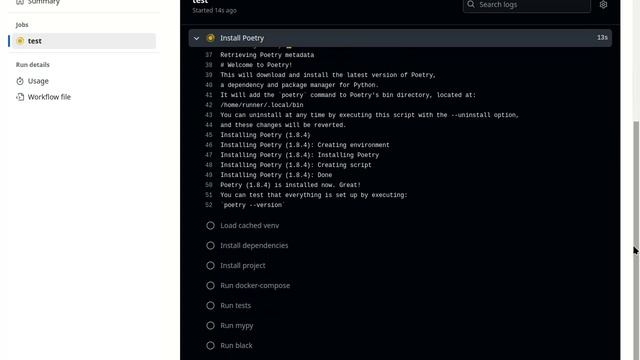Click "and these changes will be reverted." line
Viewport: 640px width, 360px height.
pyautogui.click(x=283, y=125)
